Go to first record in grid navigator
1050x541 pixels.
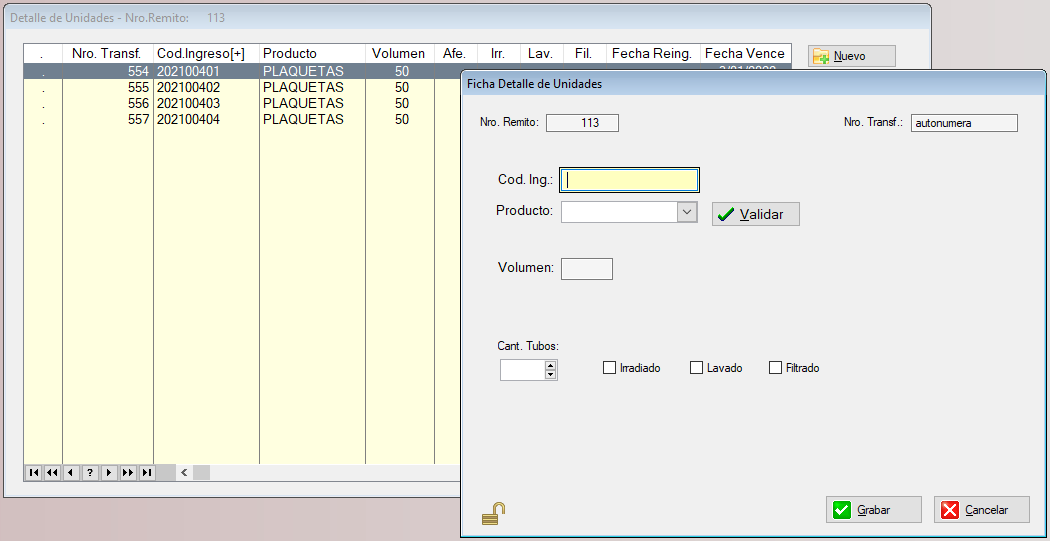tap(34, 473)
